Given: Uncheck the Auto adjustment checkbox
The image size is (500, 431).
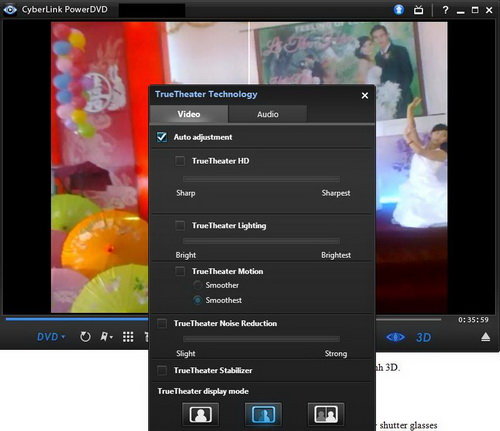Looking at the screenshot, I should click(162, 137).
